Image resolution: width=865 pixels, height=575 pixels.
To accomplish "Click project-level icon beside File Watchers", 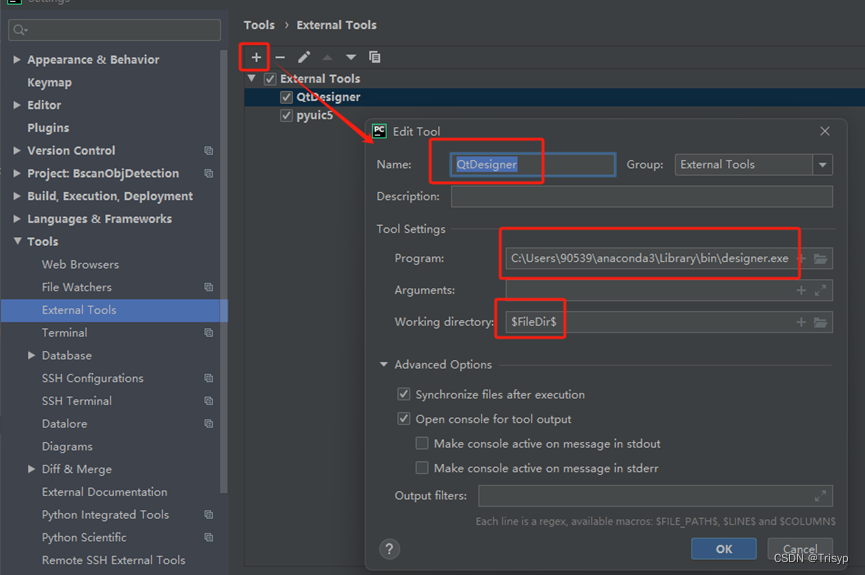I will [209, 287].
